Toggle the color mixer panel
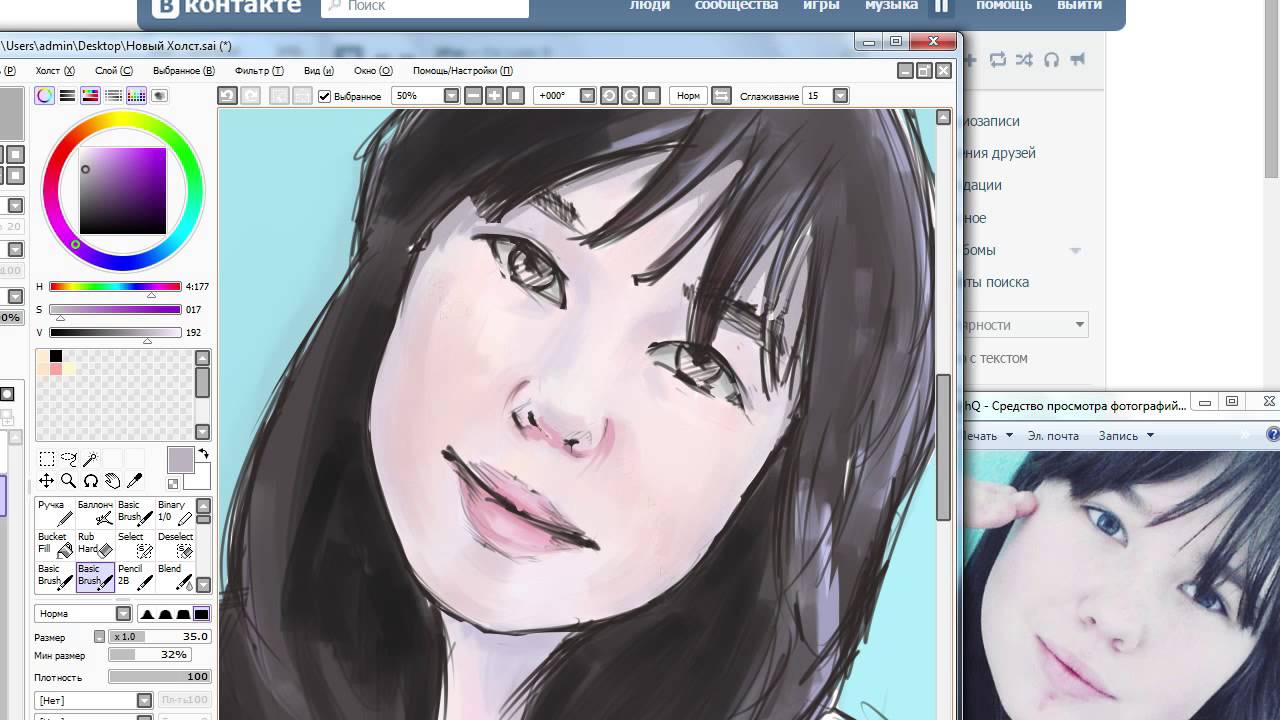1280x720 pixels. [113, 96]
